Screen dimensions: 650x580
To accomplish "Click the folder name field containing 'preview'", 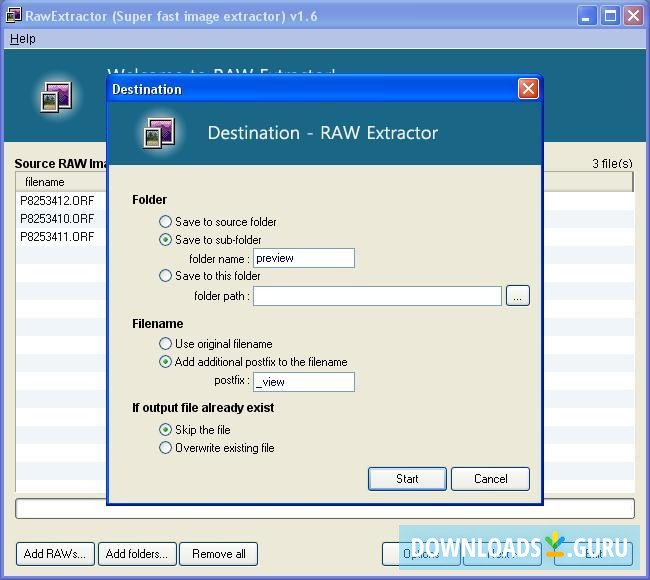I will 304,258.
